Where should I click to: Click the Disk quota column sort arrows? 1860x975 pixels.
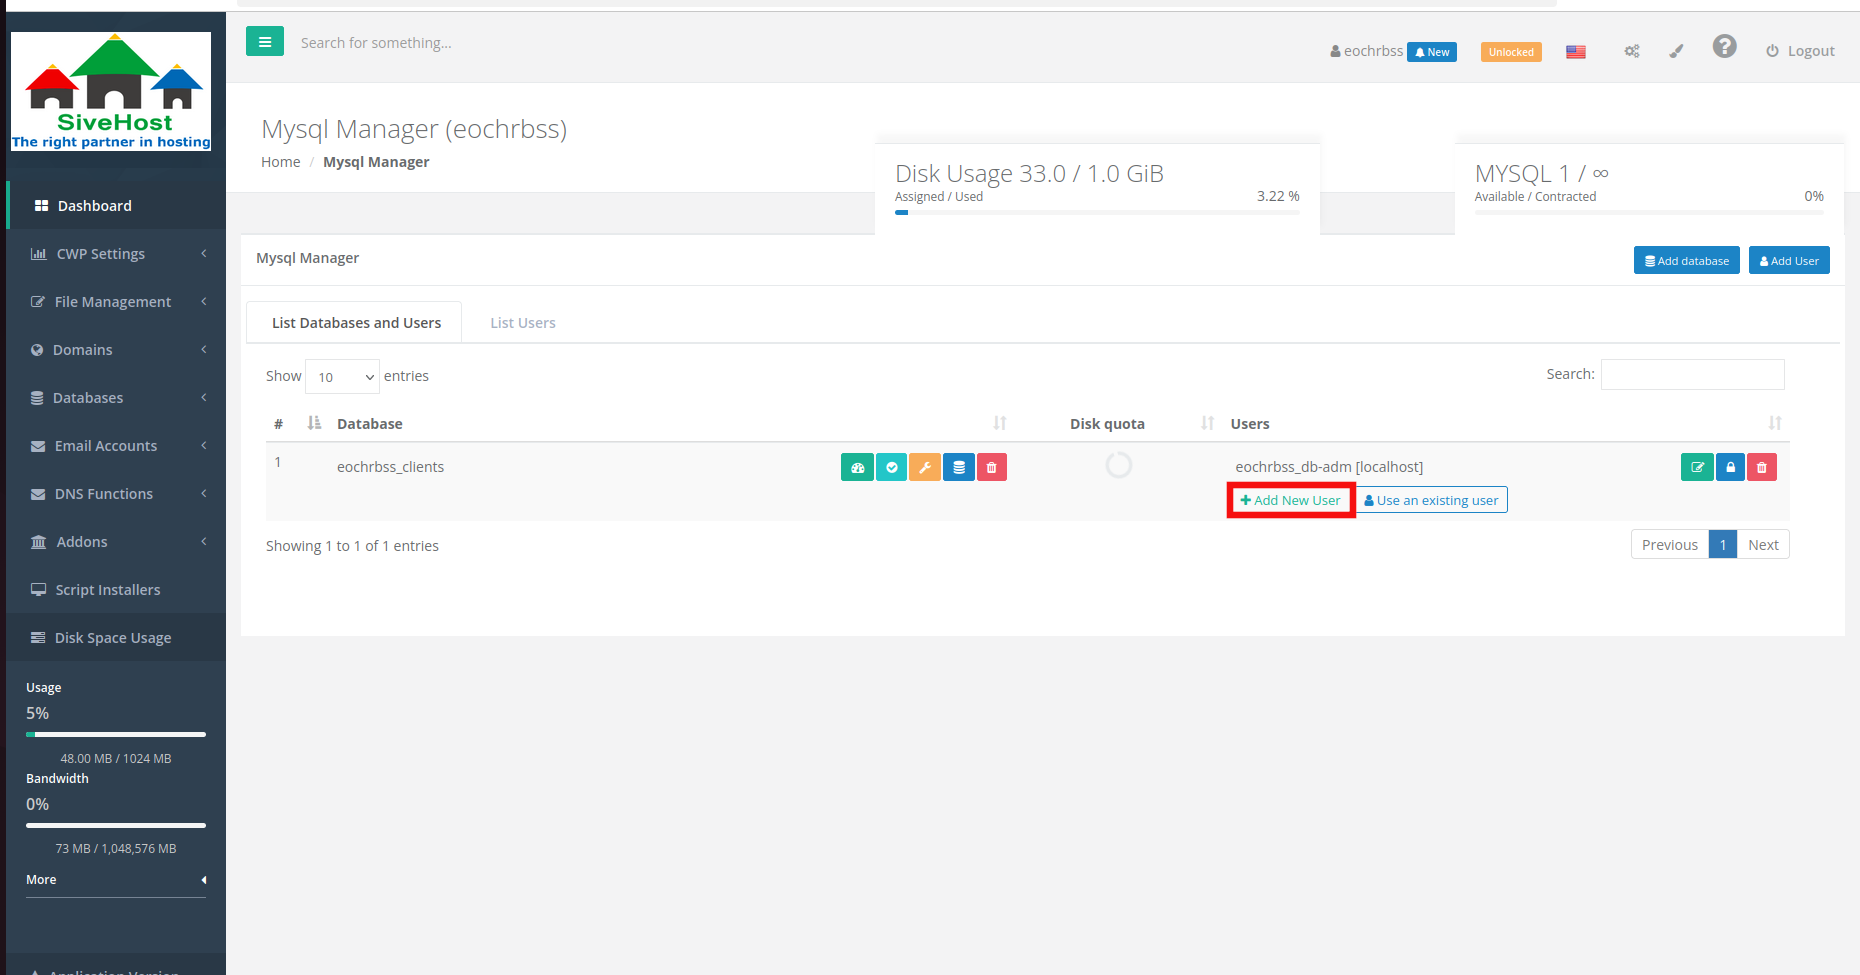[1207, 423]
